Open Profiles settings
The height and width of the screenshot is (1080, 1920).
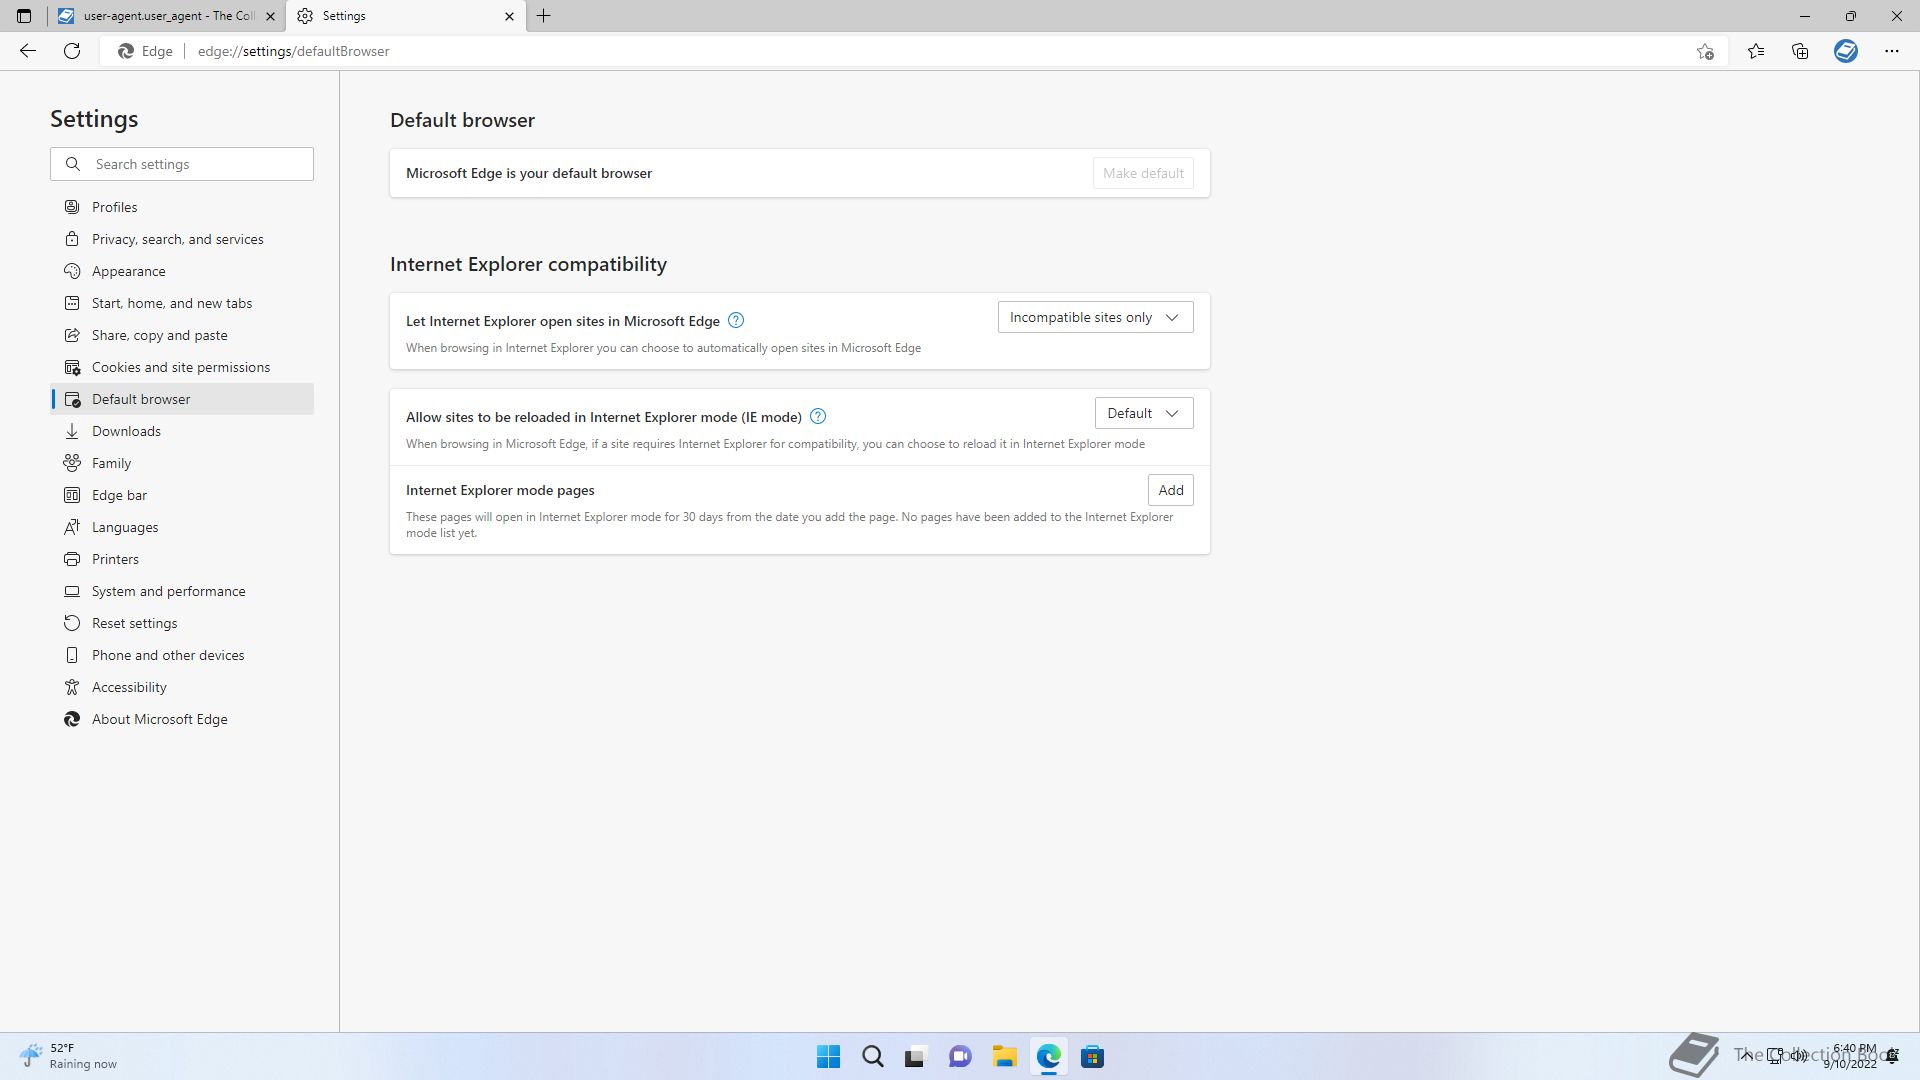click(x=182, y=207)
